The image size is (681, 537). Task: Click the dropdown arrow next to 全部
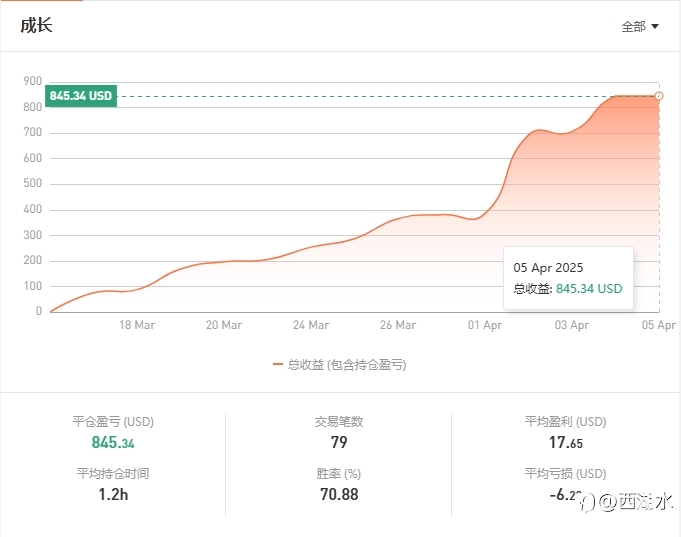pos(655,27)
